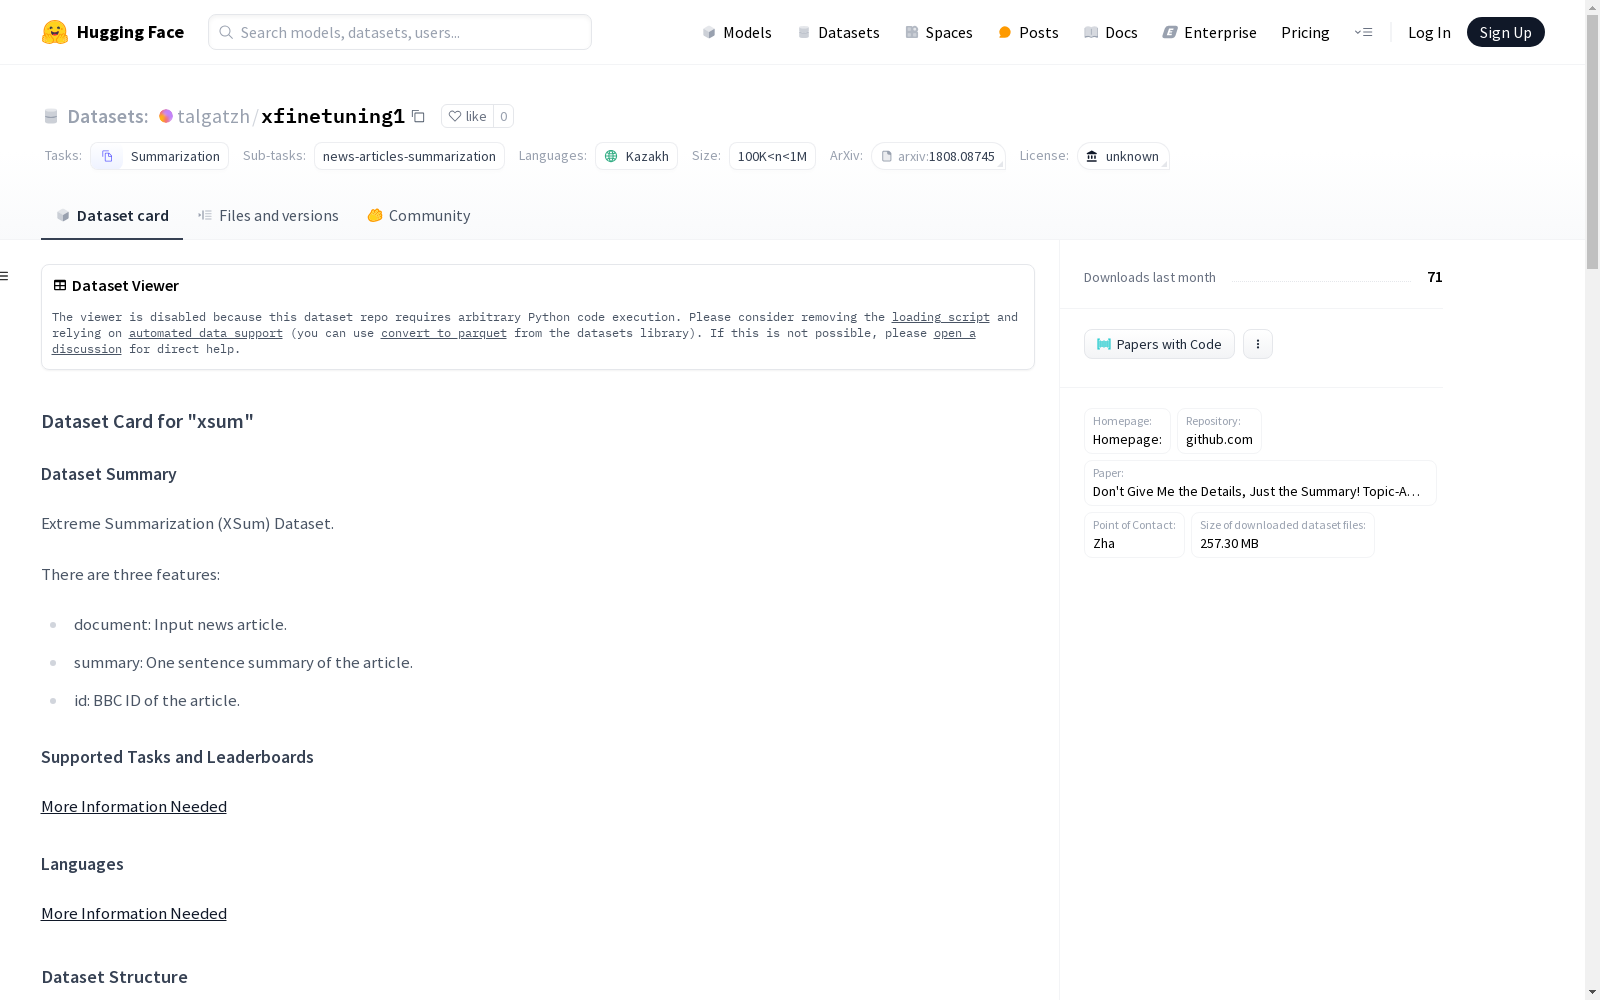Go to the Pricing page
This screenshot has height=1000, width=1600.
(1305, 32)
